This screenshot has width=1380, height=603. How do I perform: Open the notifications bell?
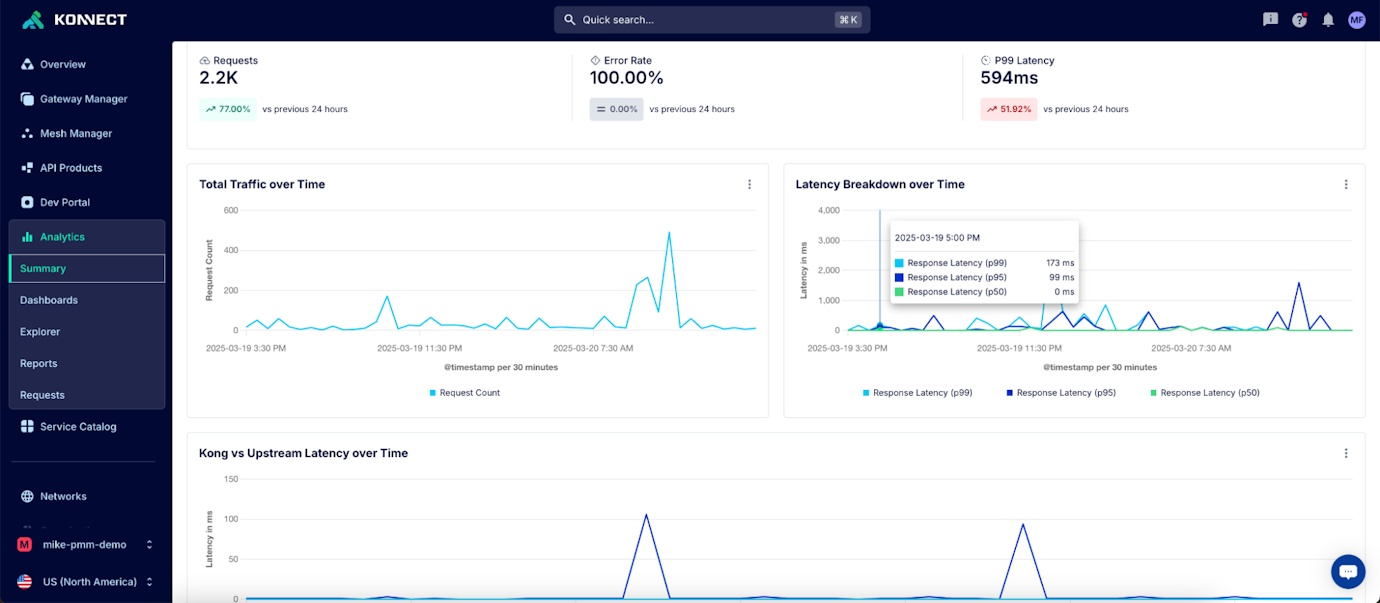point(1327,19)
